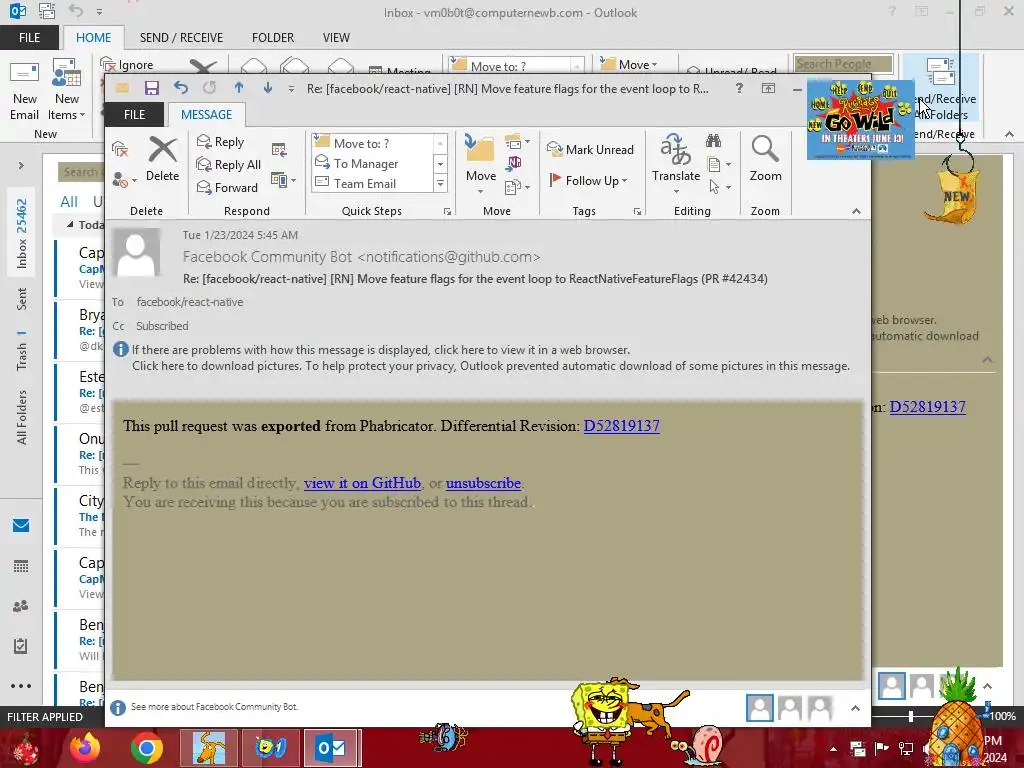Viewport: 1024px width, 768px height.
Task: Go to next item with the down arrow
Action: tap(268, 88)
